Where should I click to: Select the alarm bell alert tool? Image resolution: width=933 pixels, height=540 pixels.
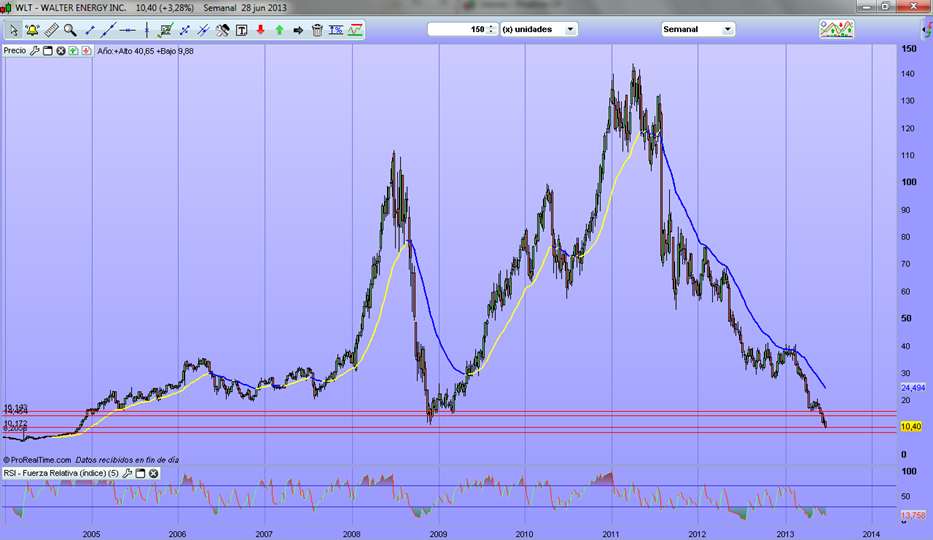(32, 30)
